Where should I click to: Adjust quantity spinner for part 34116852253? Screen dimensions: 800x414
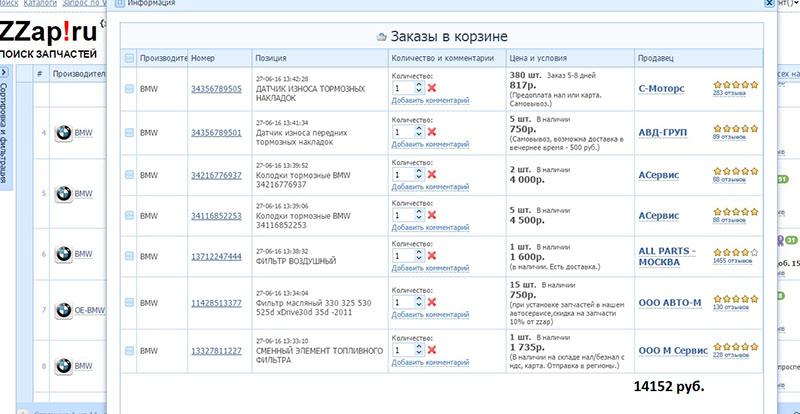419,215
